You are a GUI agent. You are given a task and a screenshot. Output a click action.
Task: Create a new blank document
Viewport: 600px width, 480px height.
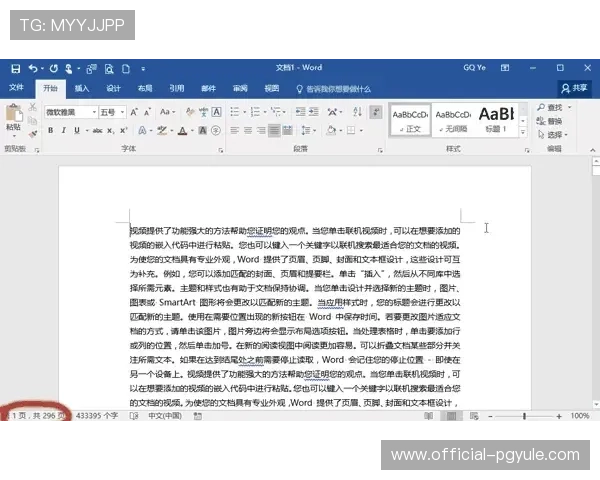tap(126, 69)
